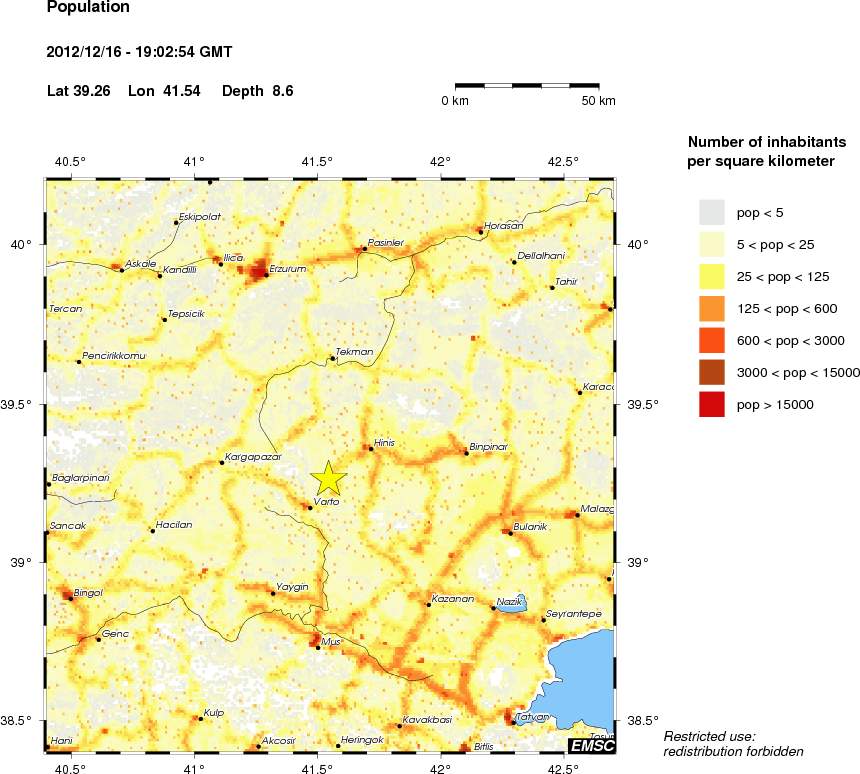The width and height of the screenshot is (860, 774).
Task: Select the Kargapazar town marker
Action: click(222, 462)
